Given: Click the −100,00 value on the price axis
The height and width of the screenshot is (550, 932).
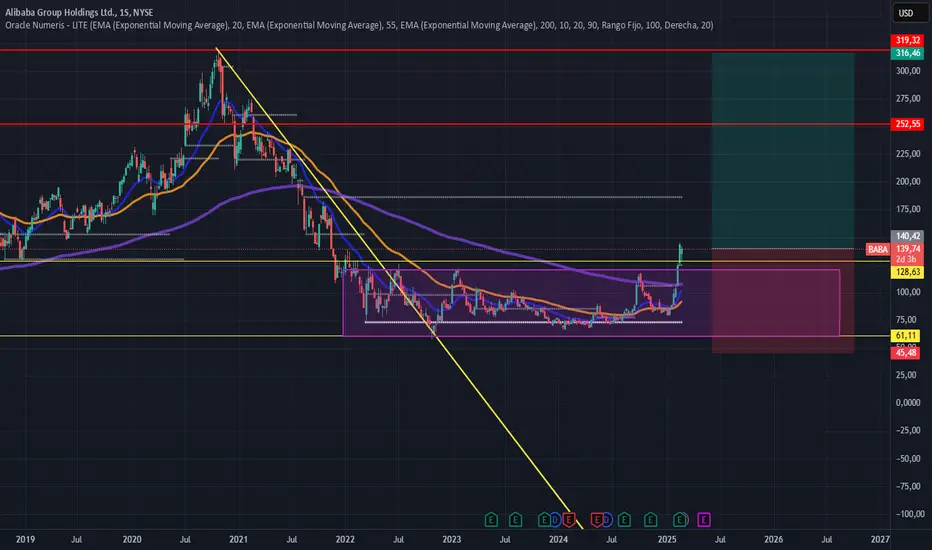Looking at the screenshot, I should coord(908,514).
